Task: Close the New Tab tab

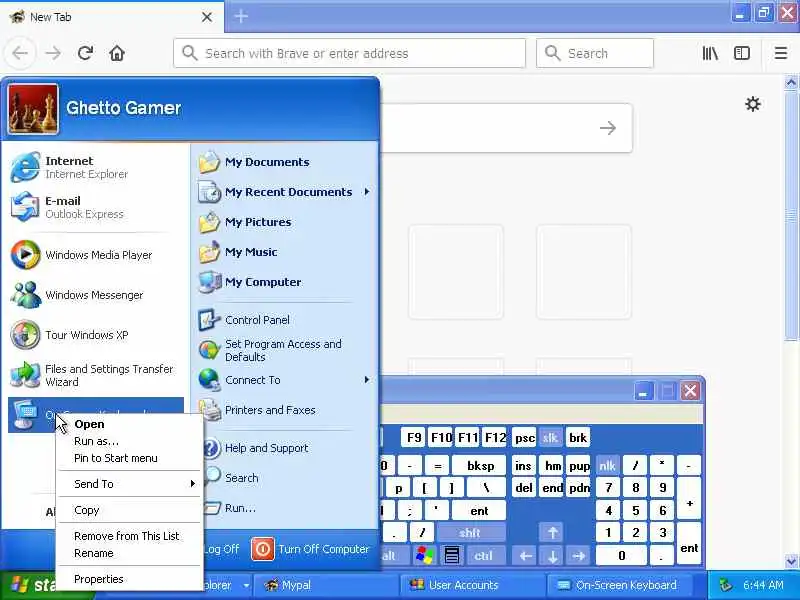Action: (x=207, y=17)
